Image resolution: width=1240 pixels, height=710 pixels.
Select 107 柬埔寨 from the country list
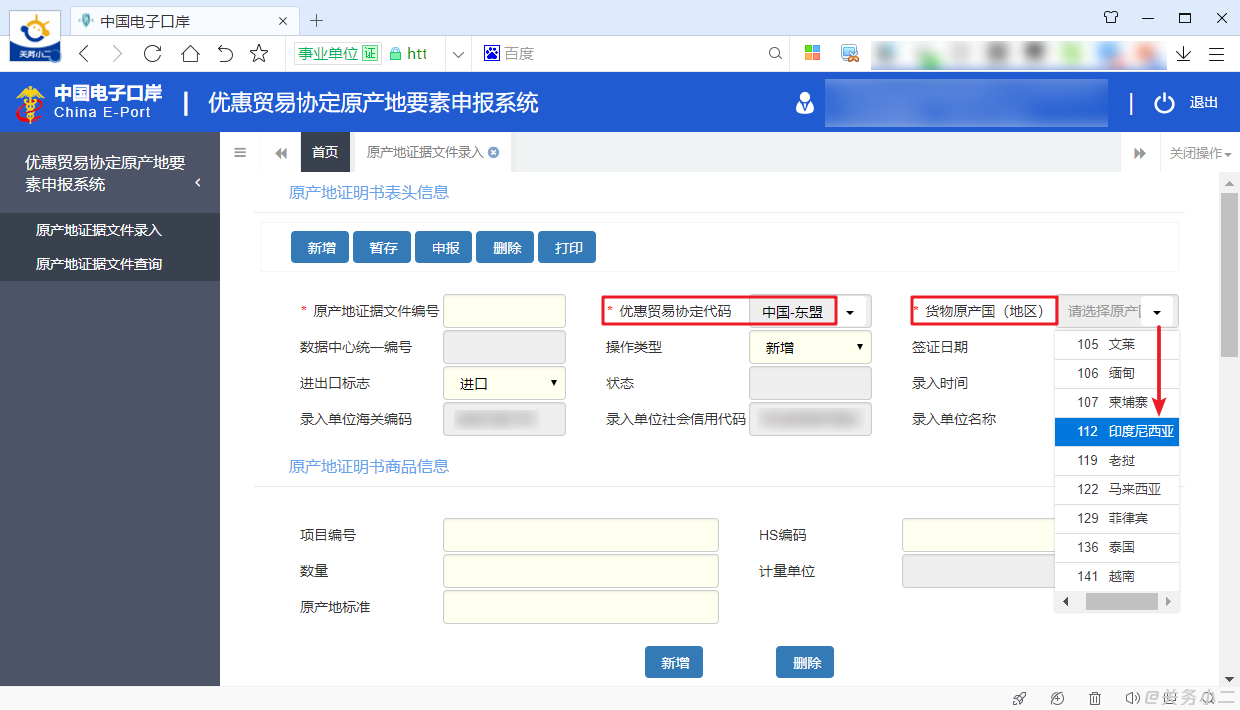(x=1117, y=402)
